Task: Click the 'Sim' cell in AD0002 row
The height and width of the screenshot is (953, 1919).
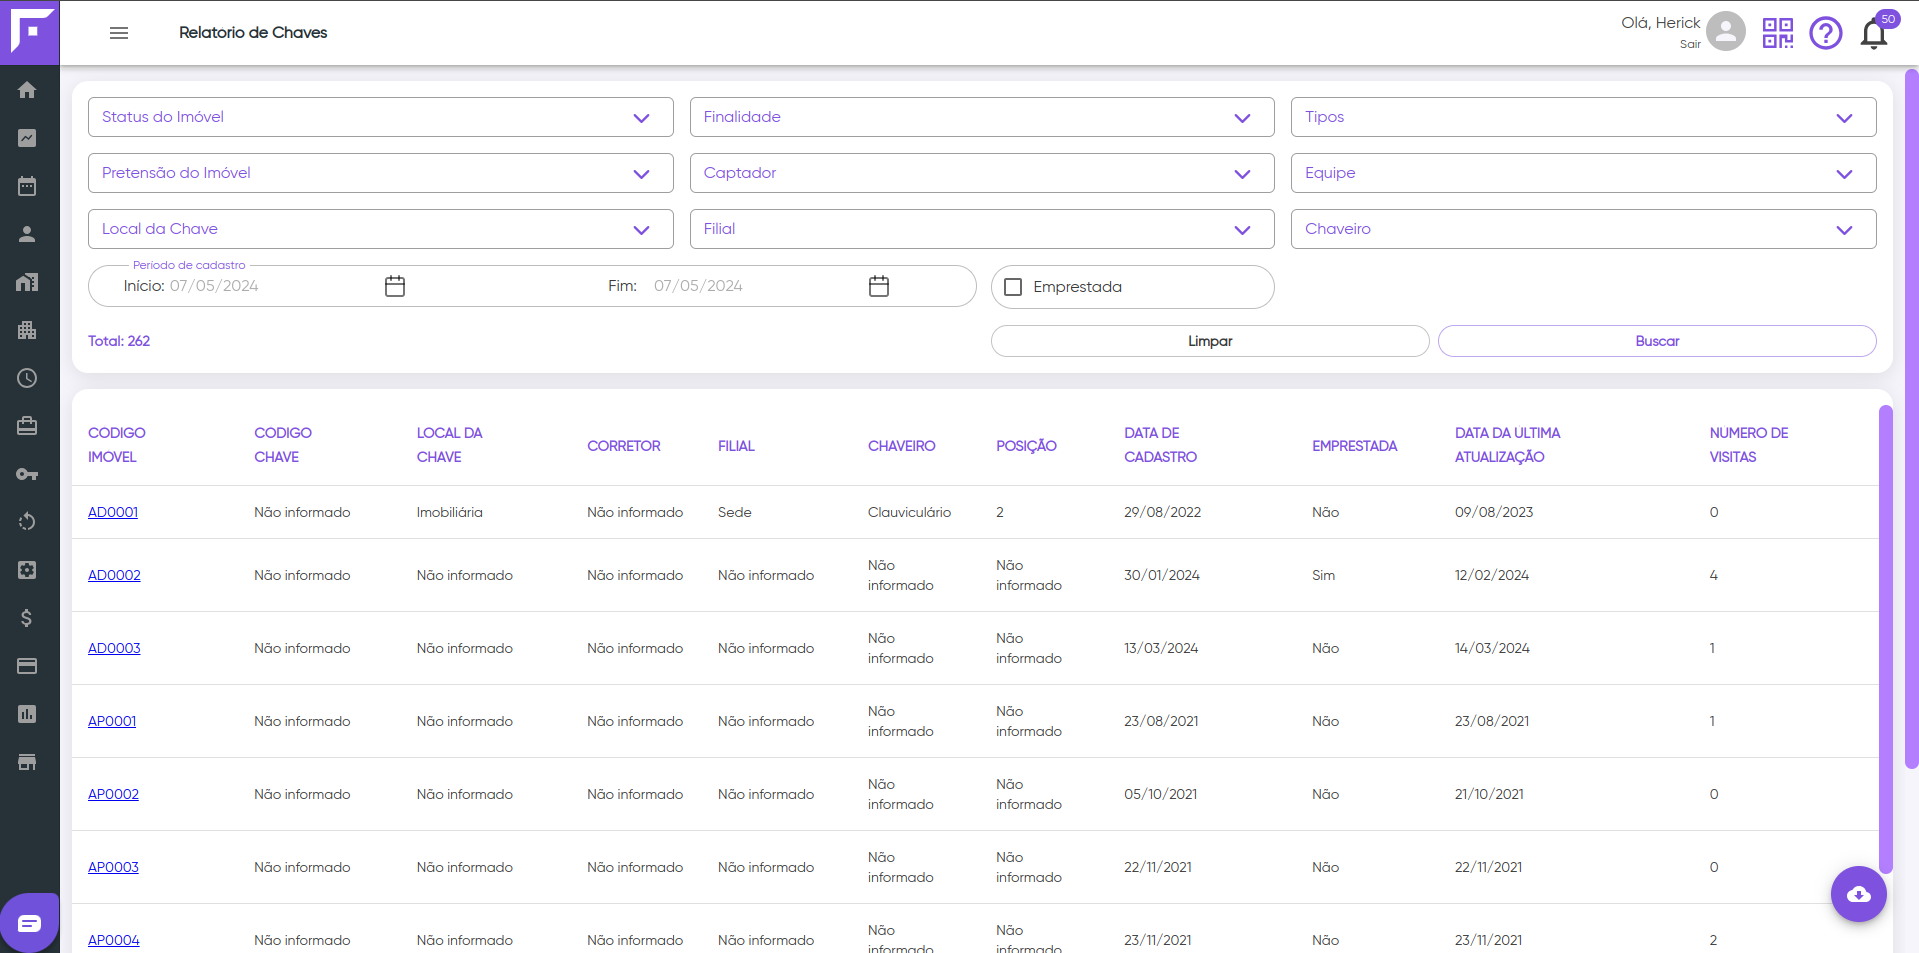Action: pos(1323,575)
